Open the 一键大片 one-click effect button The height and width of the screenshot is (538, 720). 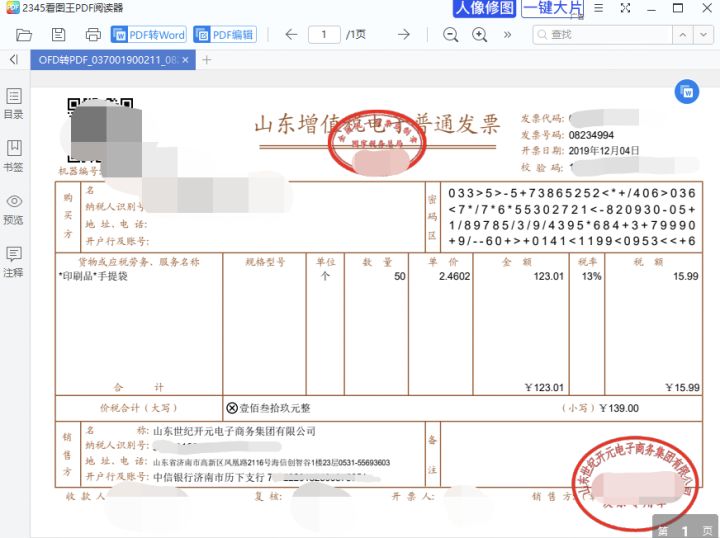click(553, 8)
